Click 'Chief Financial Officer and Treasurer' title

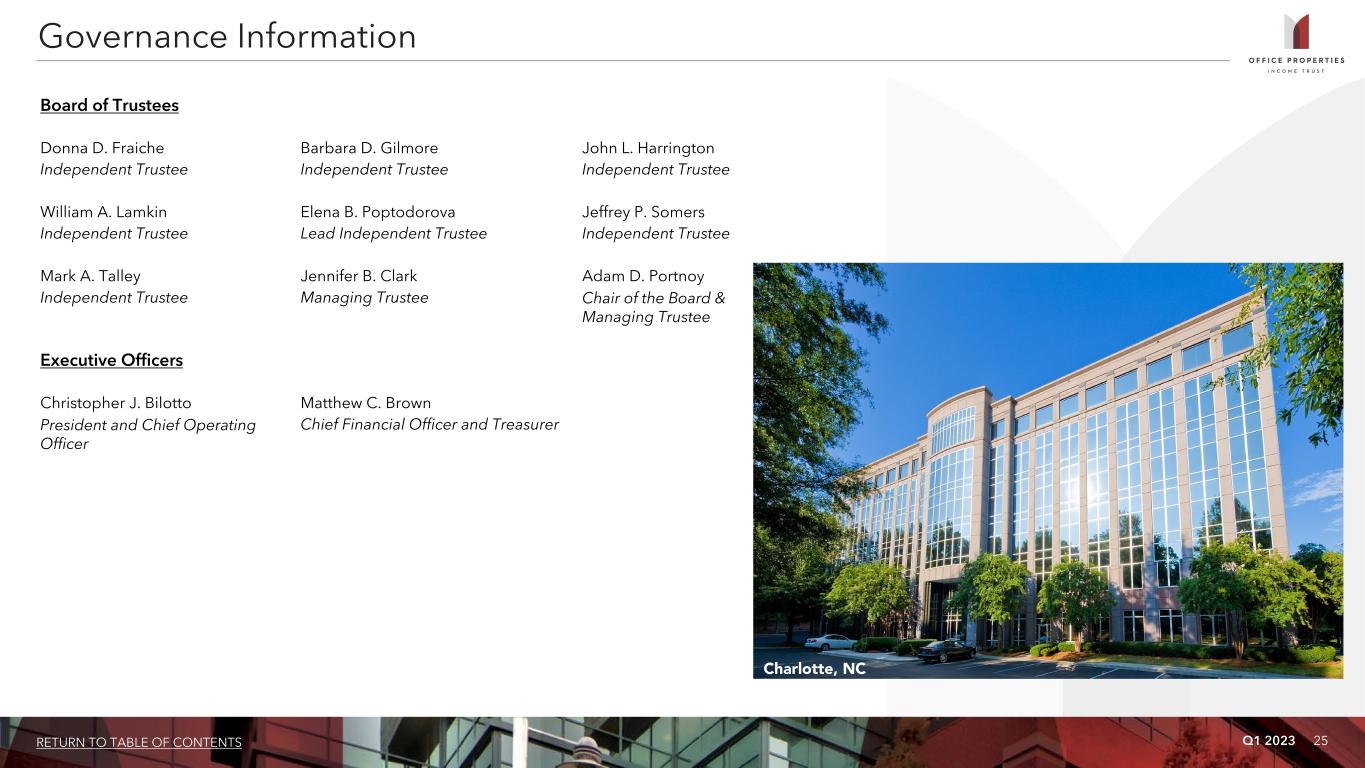[x=430, y=424]
